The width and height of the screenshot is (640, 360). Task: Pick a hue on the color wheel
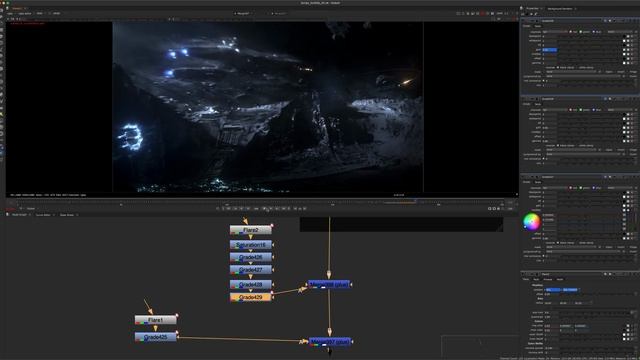(531, 222)
